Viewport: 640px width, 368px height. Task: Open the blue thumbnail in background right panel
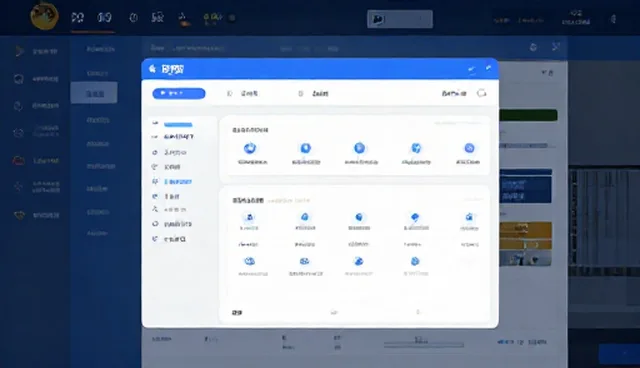click(526, 186)
